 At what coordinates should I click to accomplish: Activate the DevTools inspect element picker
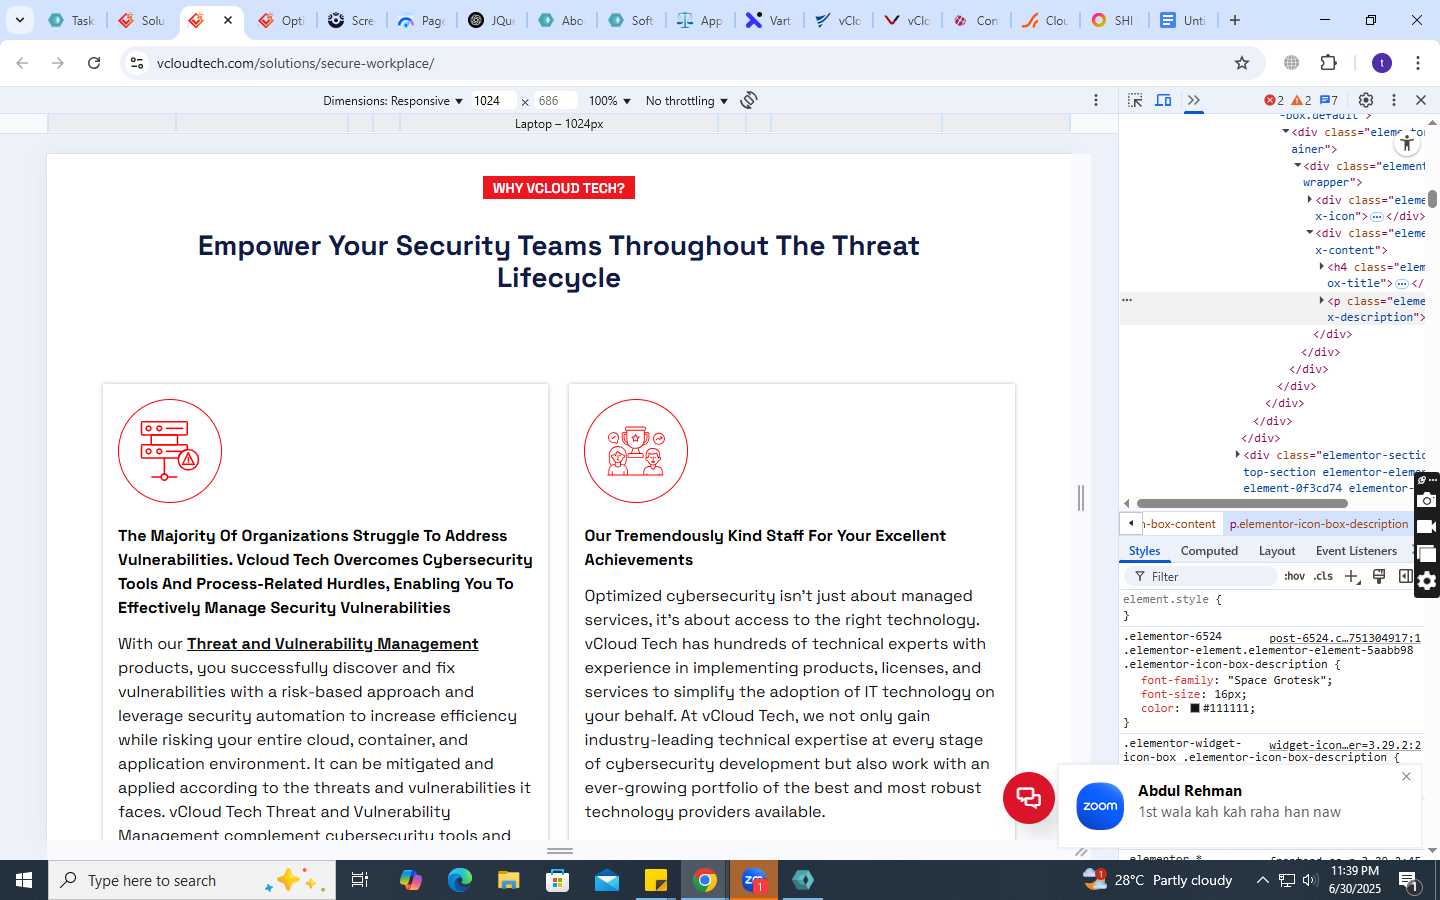(1135, 100)
